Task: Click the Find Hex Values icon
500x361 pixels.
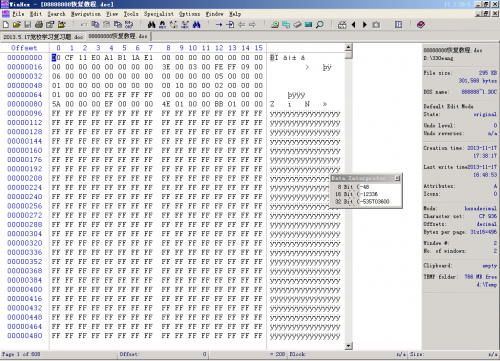Action: tap(163, 25)
